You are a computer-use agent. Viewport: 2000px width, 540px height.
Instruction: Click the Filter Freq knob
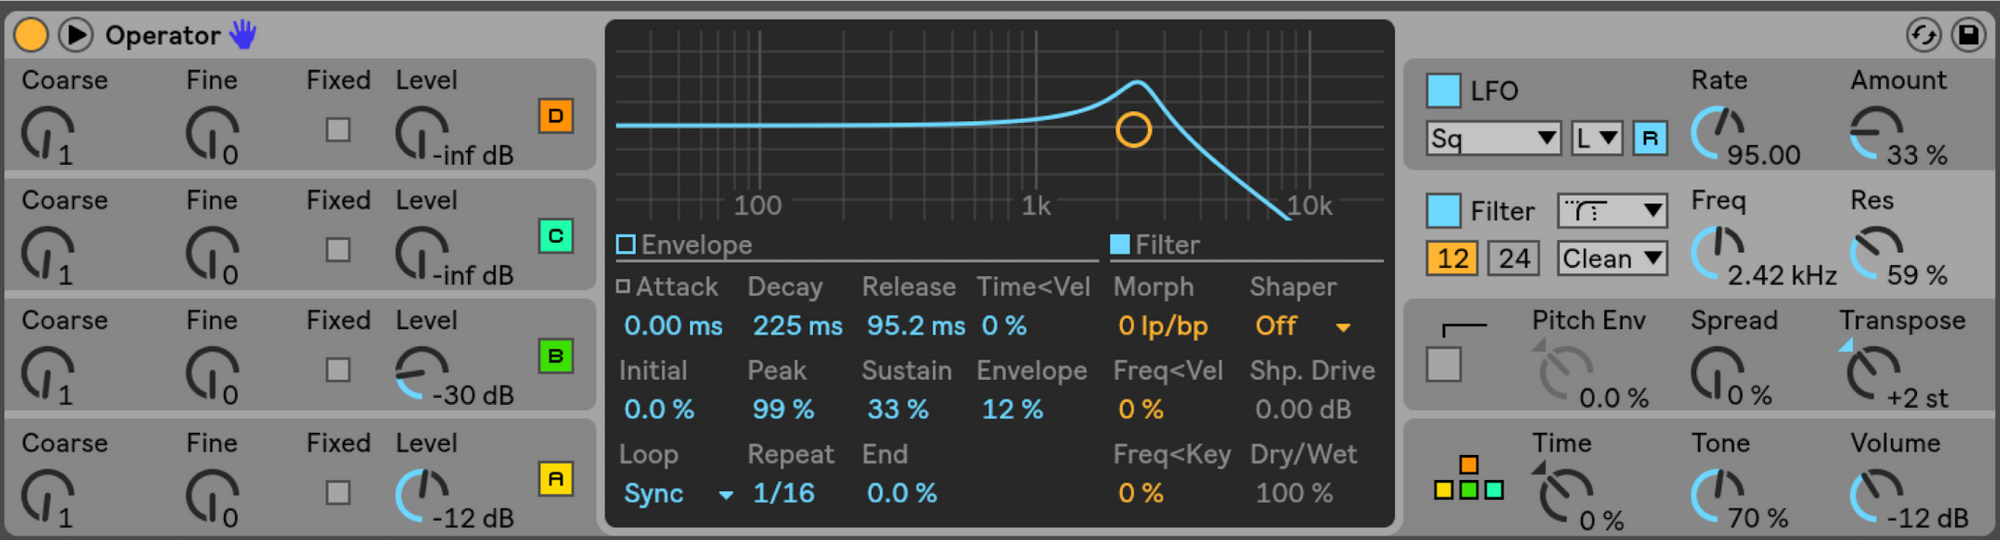click(1718, 253)
